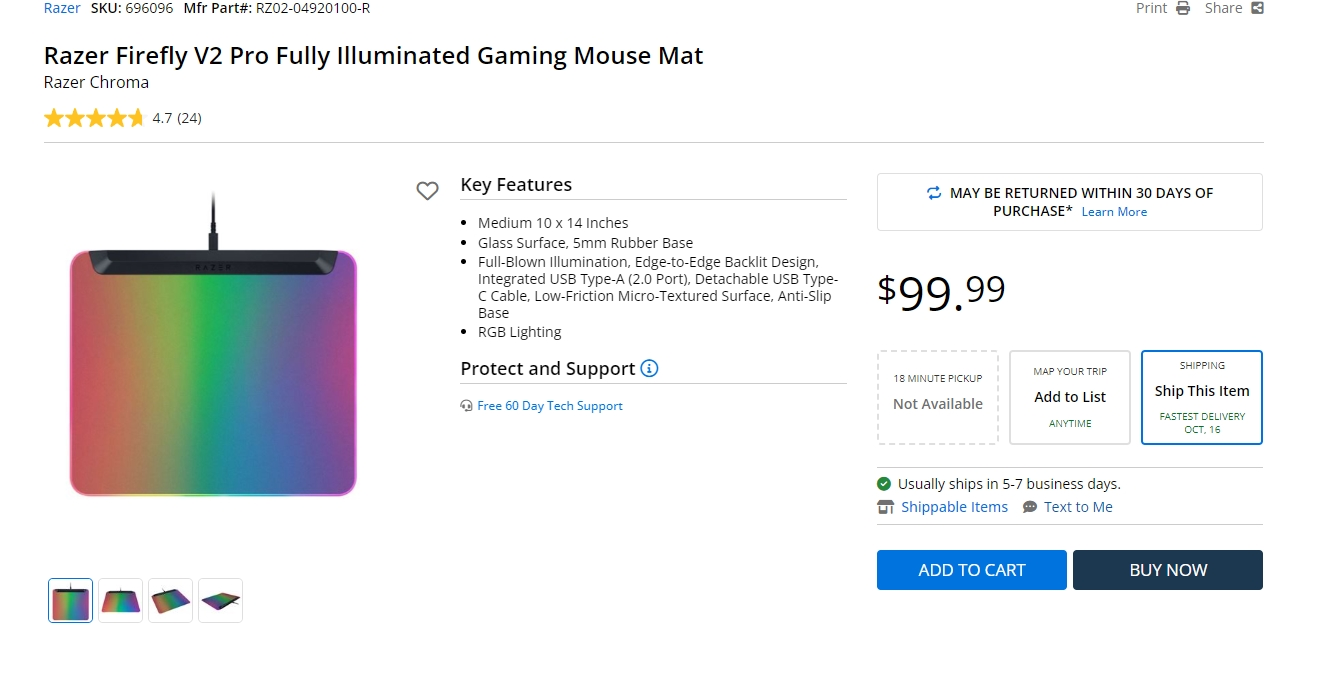Select the 18 Minute Pickup option
Viewport: 1318px width, 676px height.
tap(938, 397)
